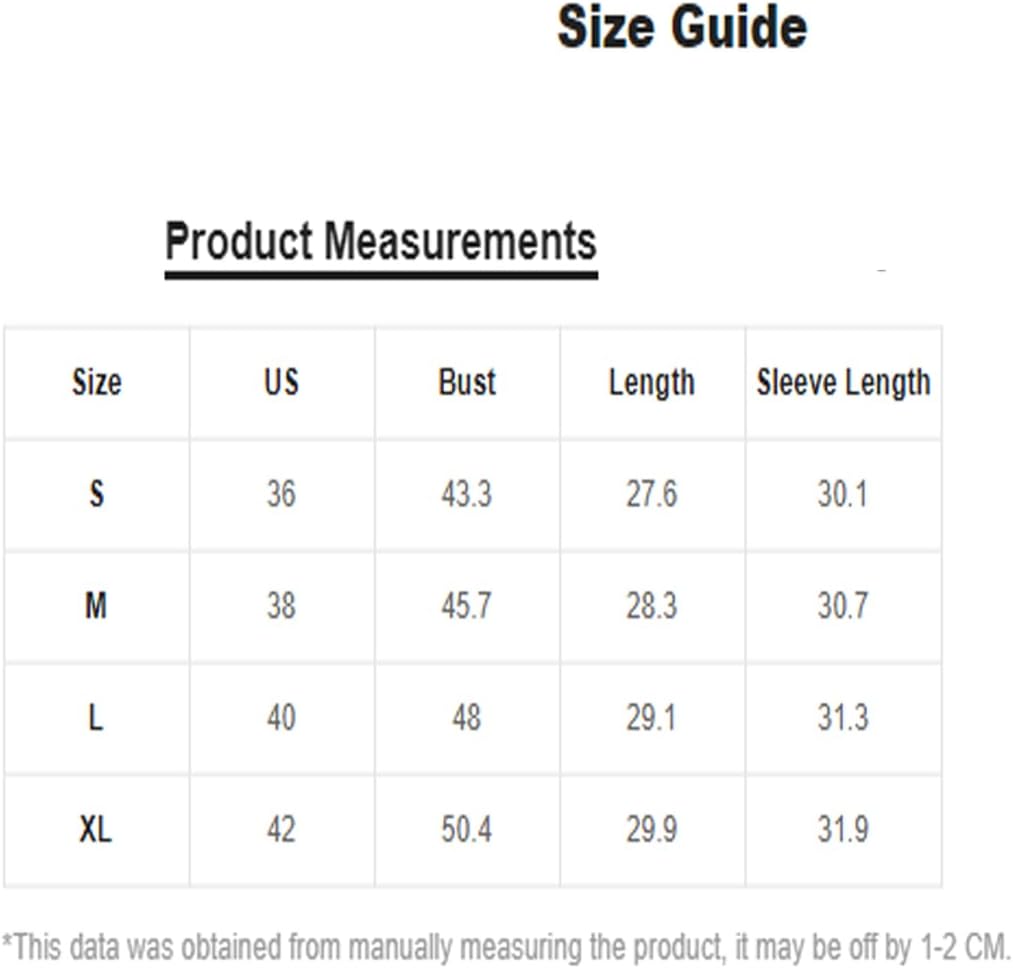This screenshot has height=968, width=1013.
Task: Click sleeve length value 31.3
Action: tap(842, 718)
